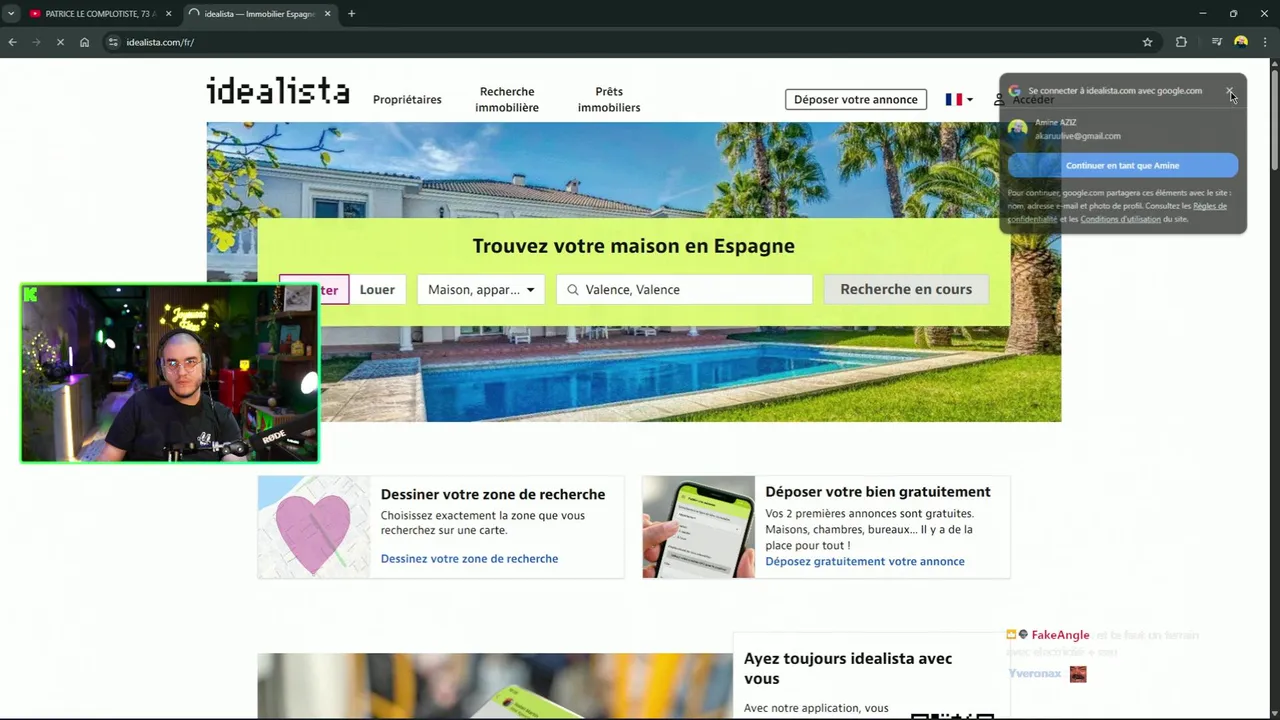Open the browser extensions puzzle icon
1280x720 pixels.
pyautogui.click(x=1181, y=42)
